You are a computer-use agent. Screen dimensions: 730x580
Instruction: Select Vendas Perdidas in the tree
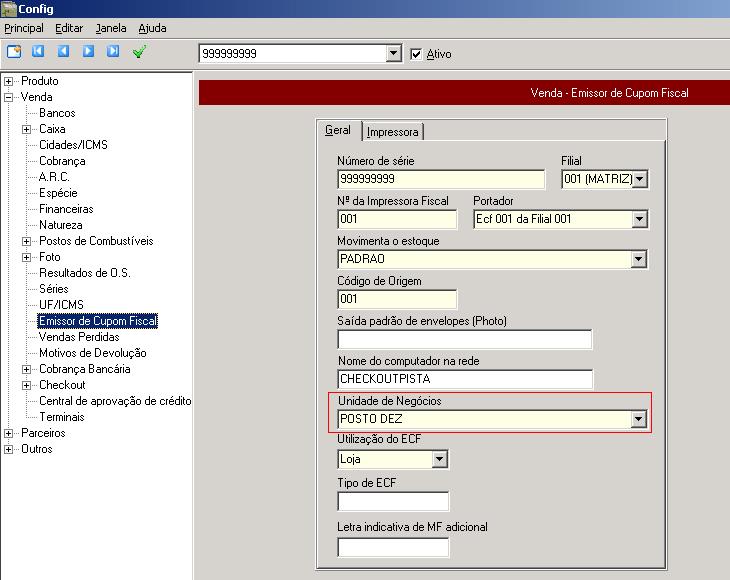78,337
